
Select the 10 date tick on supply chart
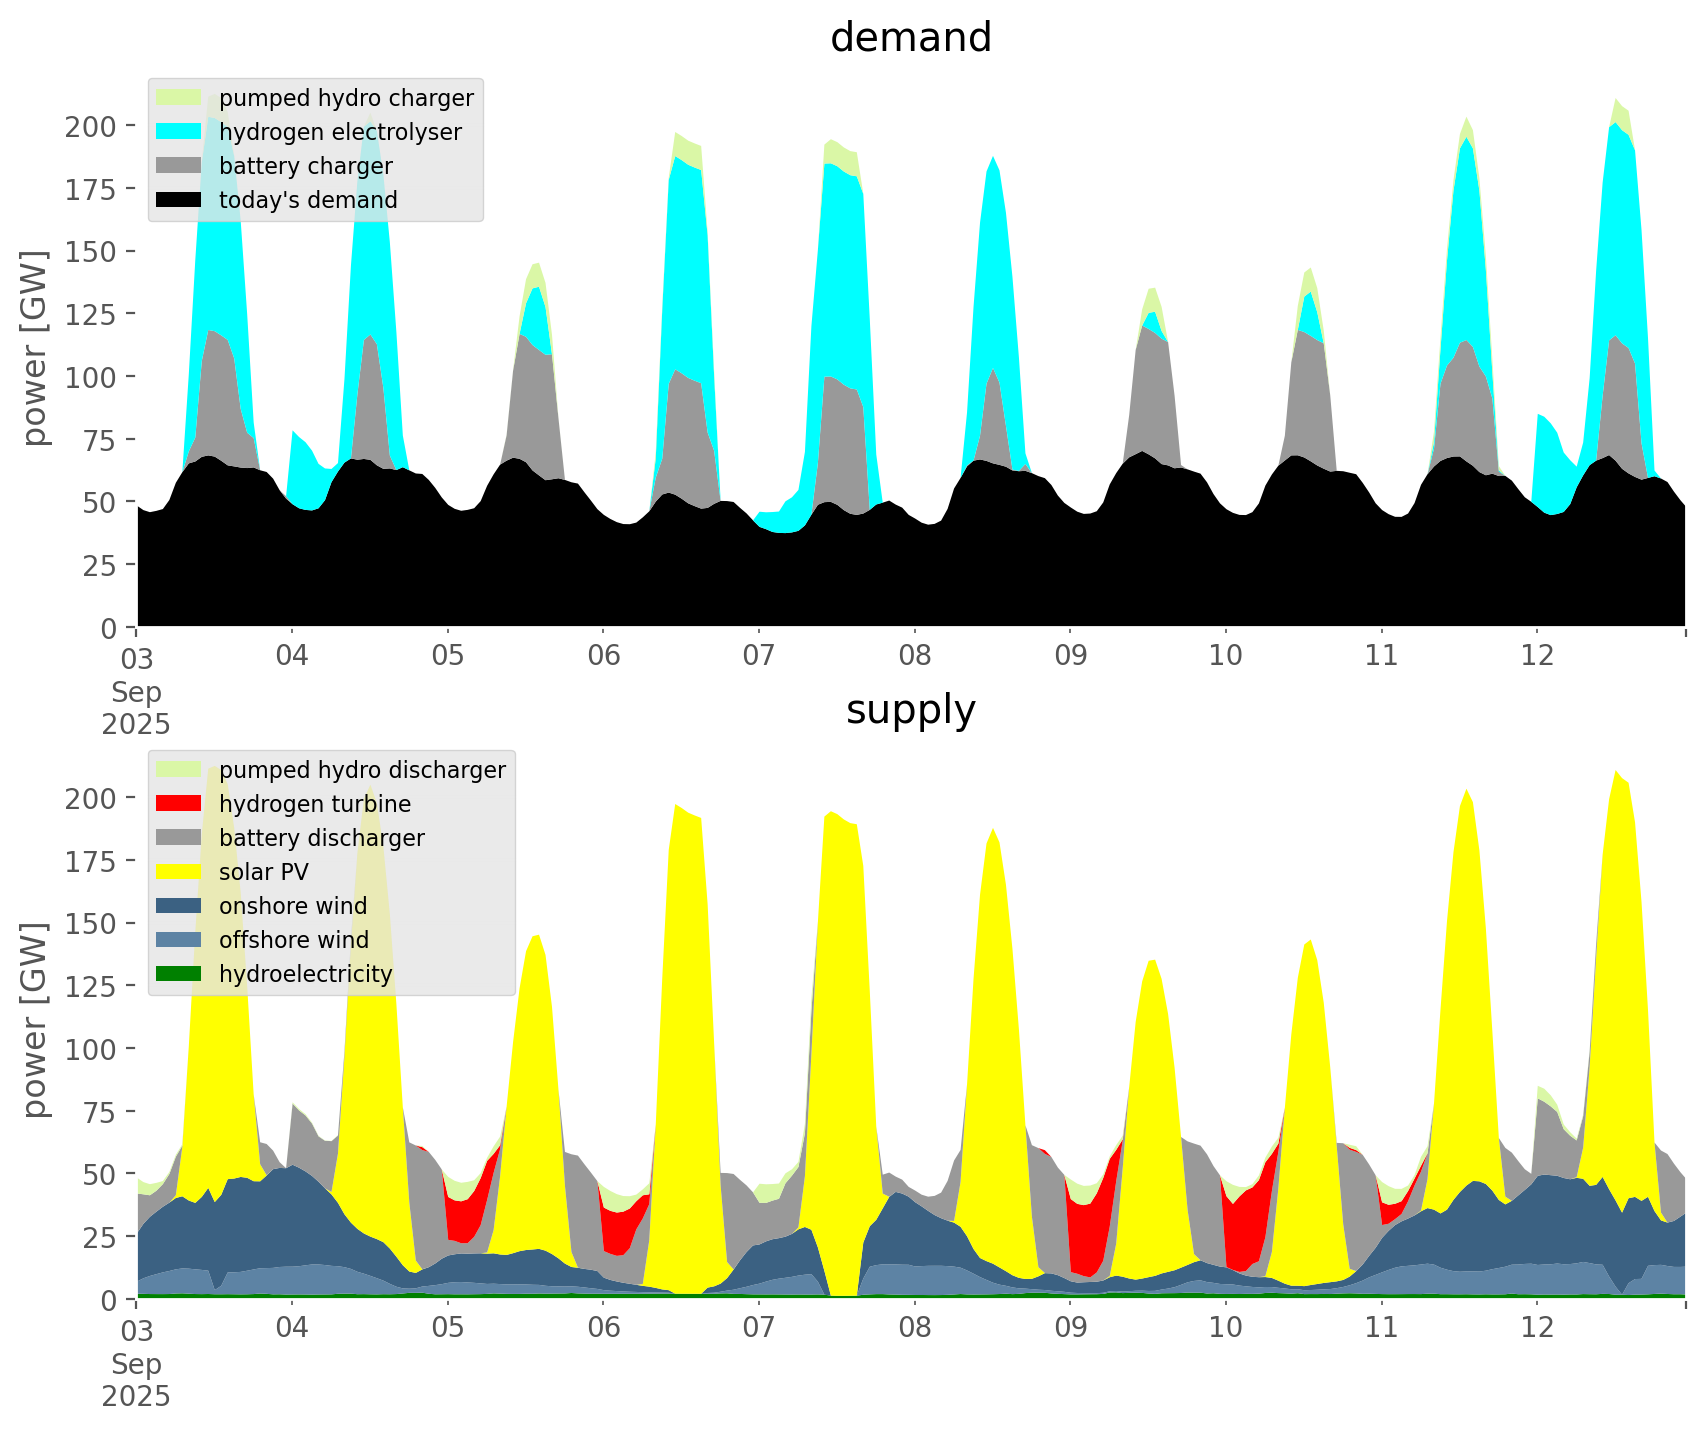pyautogui.click(x=1226, y=1328)
